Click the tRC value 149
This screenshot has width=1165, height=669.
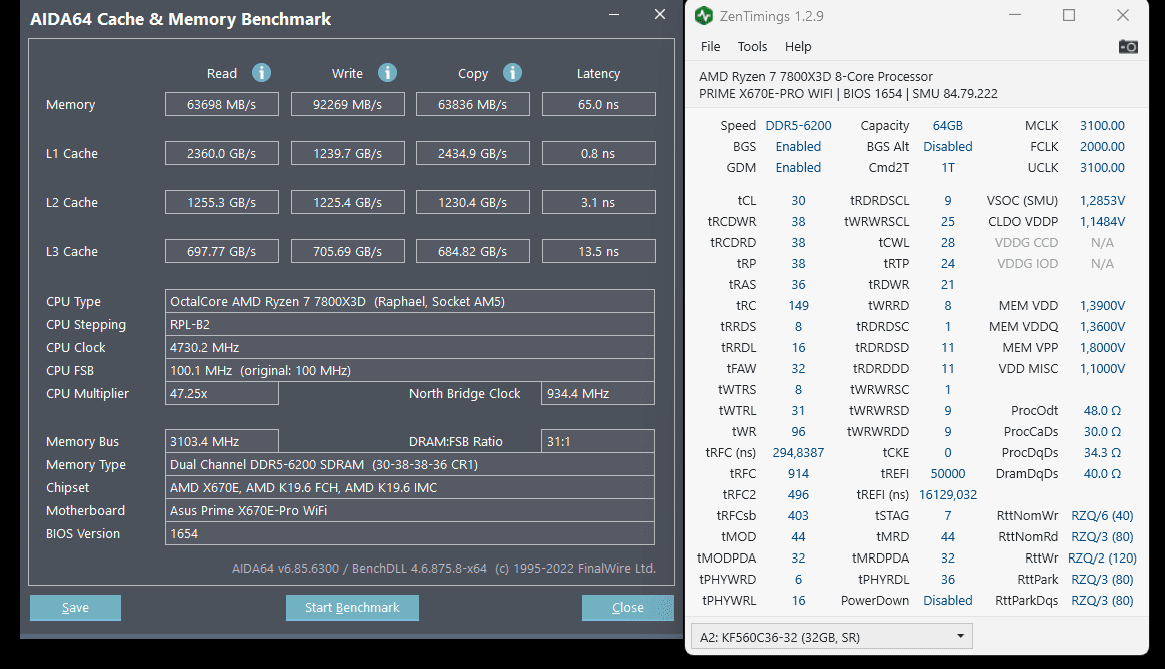coord(799,306)
